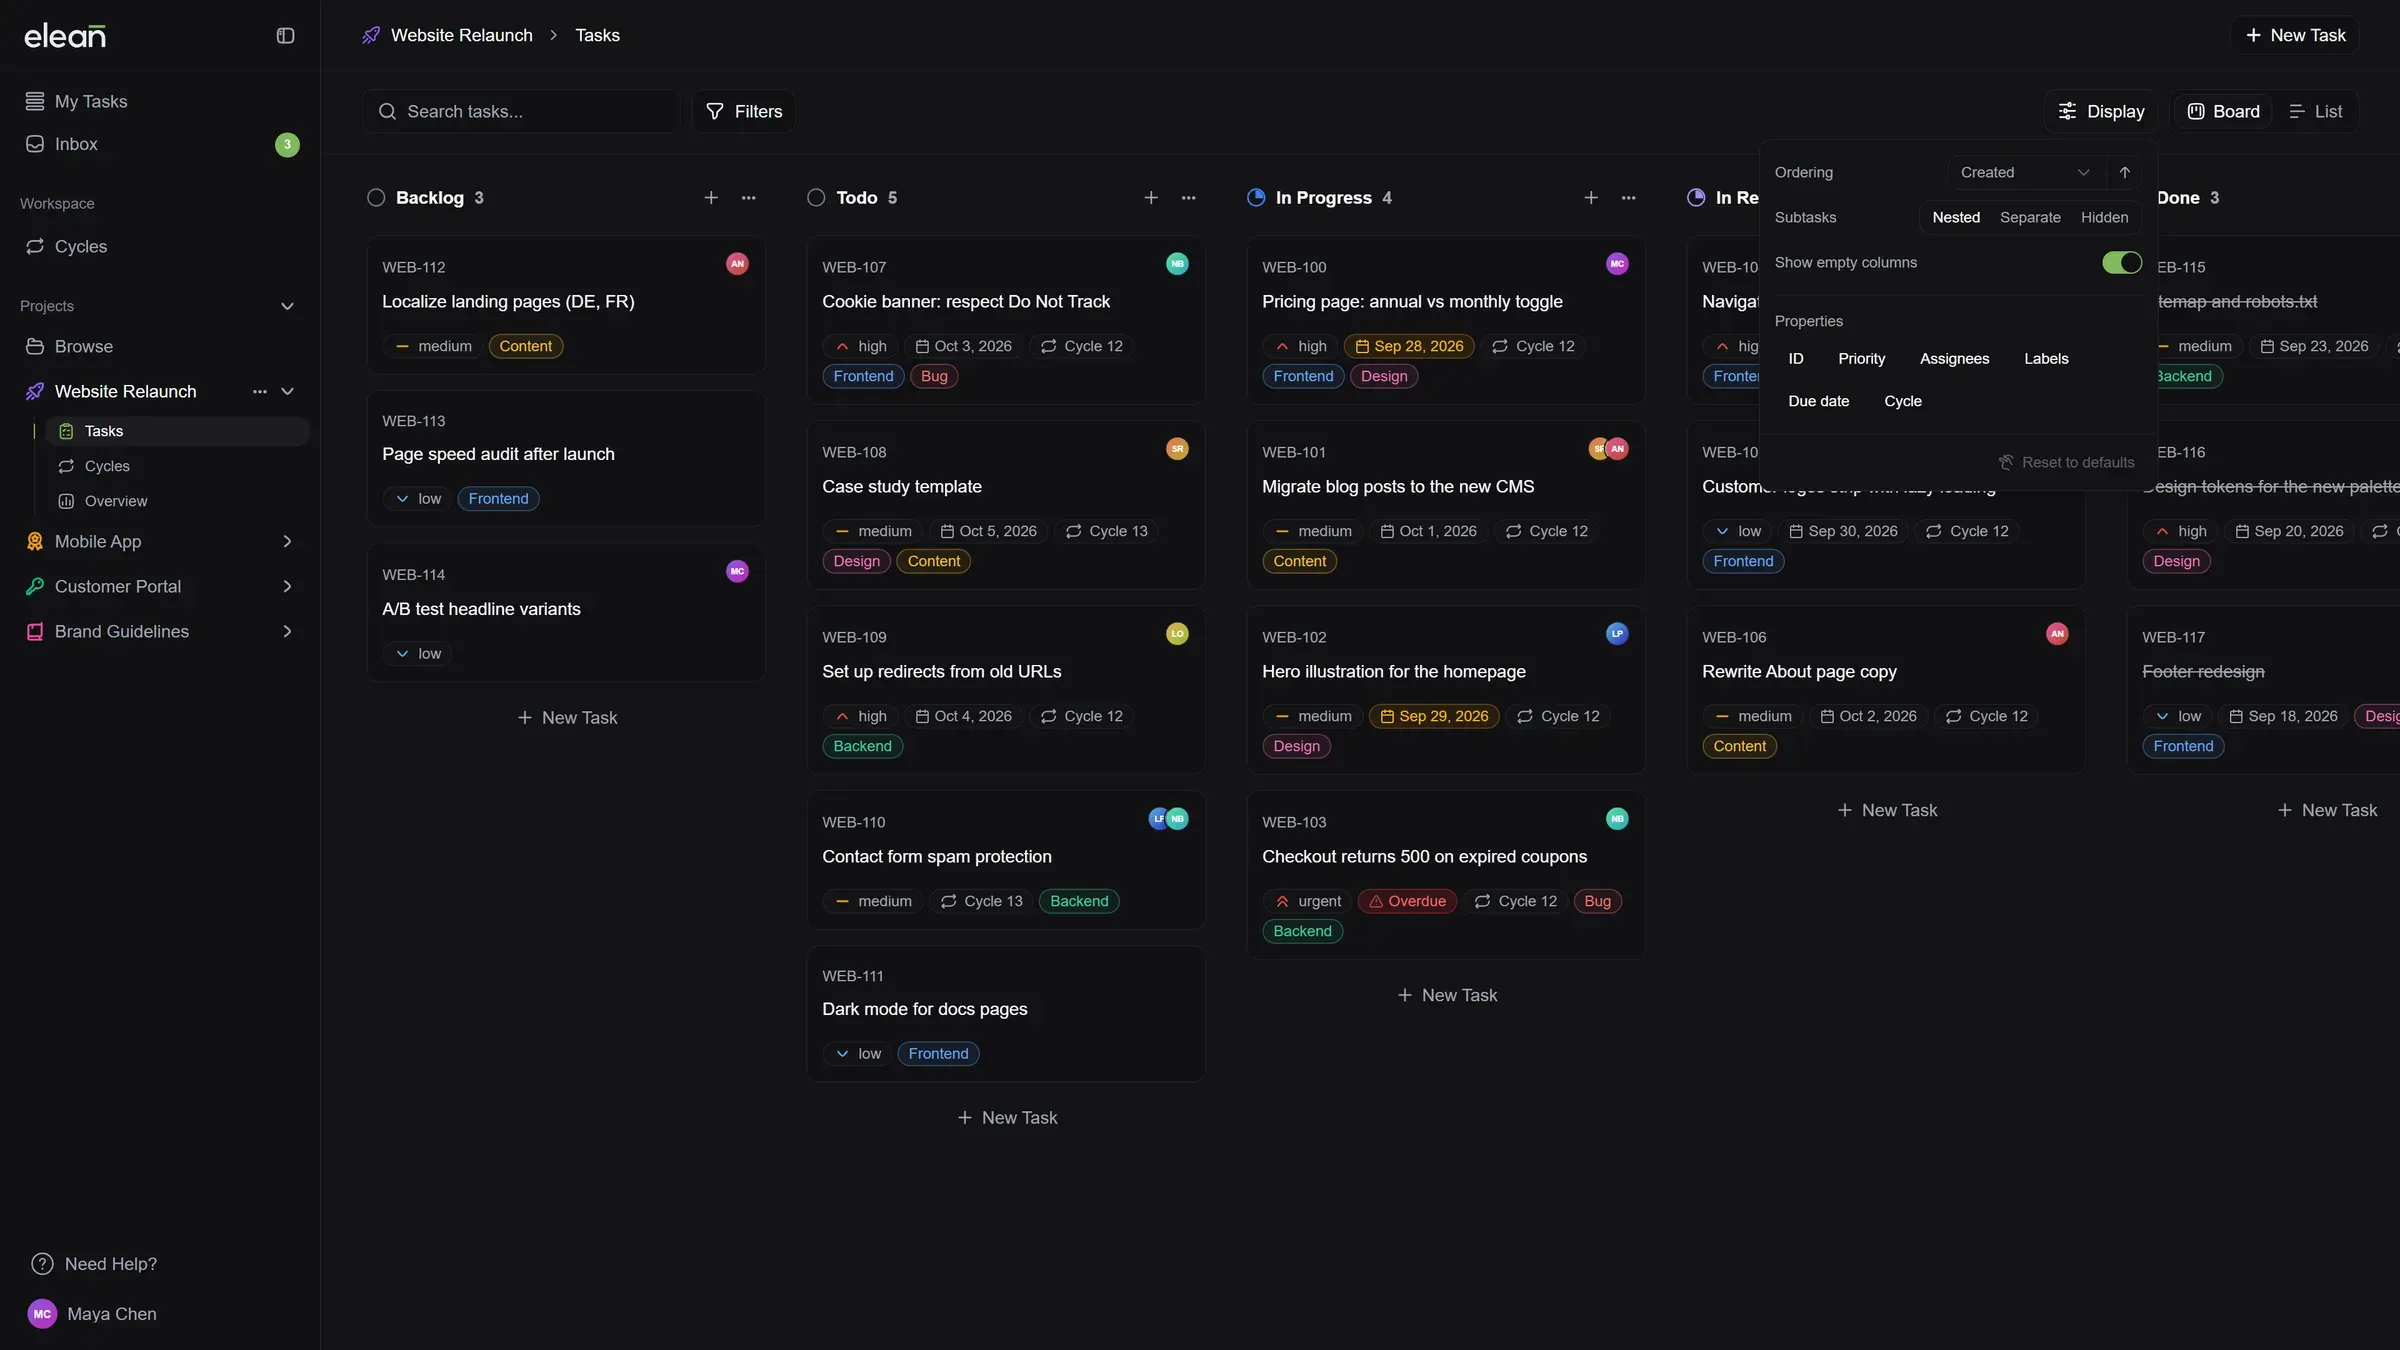The image size is (2400, 1350).
Task: Open In Progress column more options
Action: (1628, 198)
